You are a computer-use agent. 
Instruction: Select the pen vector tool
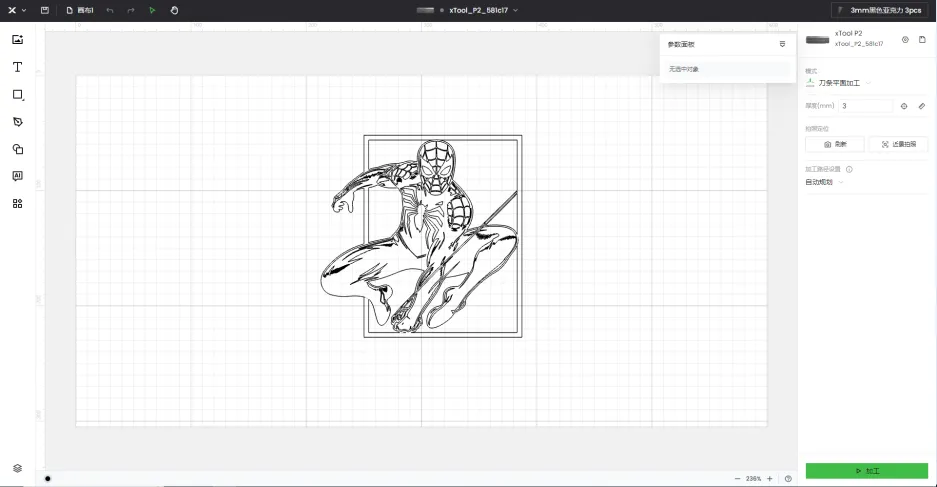tap(17, 122)
